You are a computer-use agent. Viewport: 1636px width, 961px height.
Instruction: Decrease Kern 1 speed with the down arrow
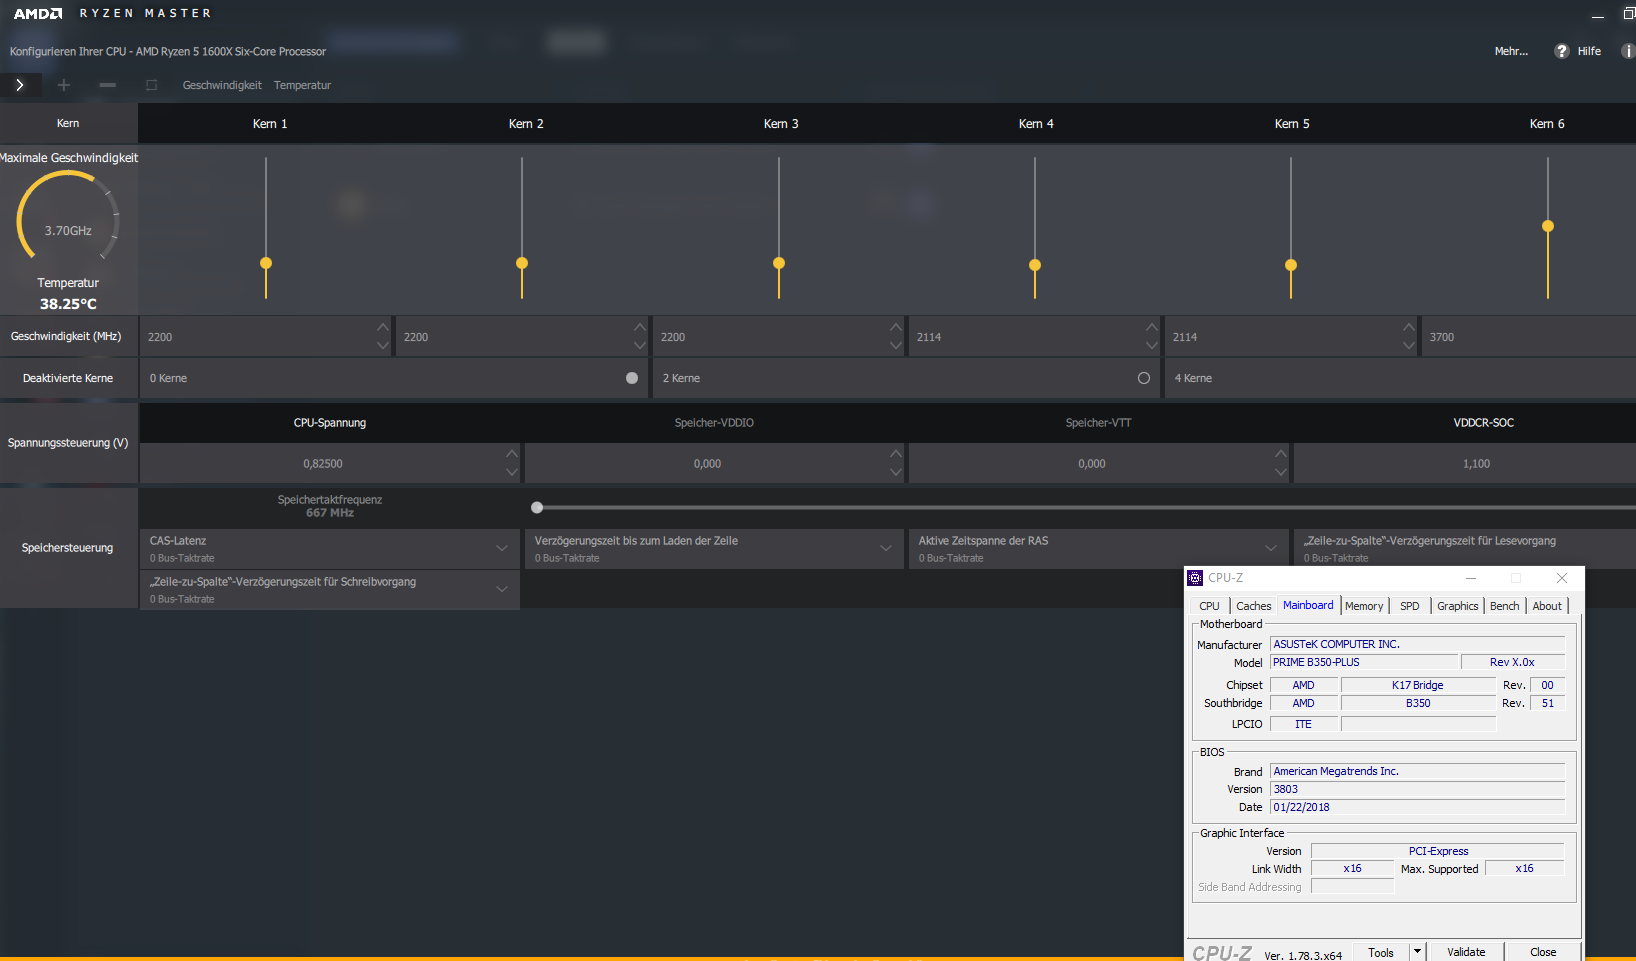pyautogui.click(x=383, y=346)
